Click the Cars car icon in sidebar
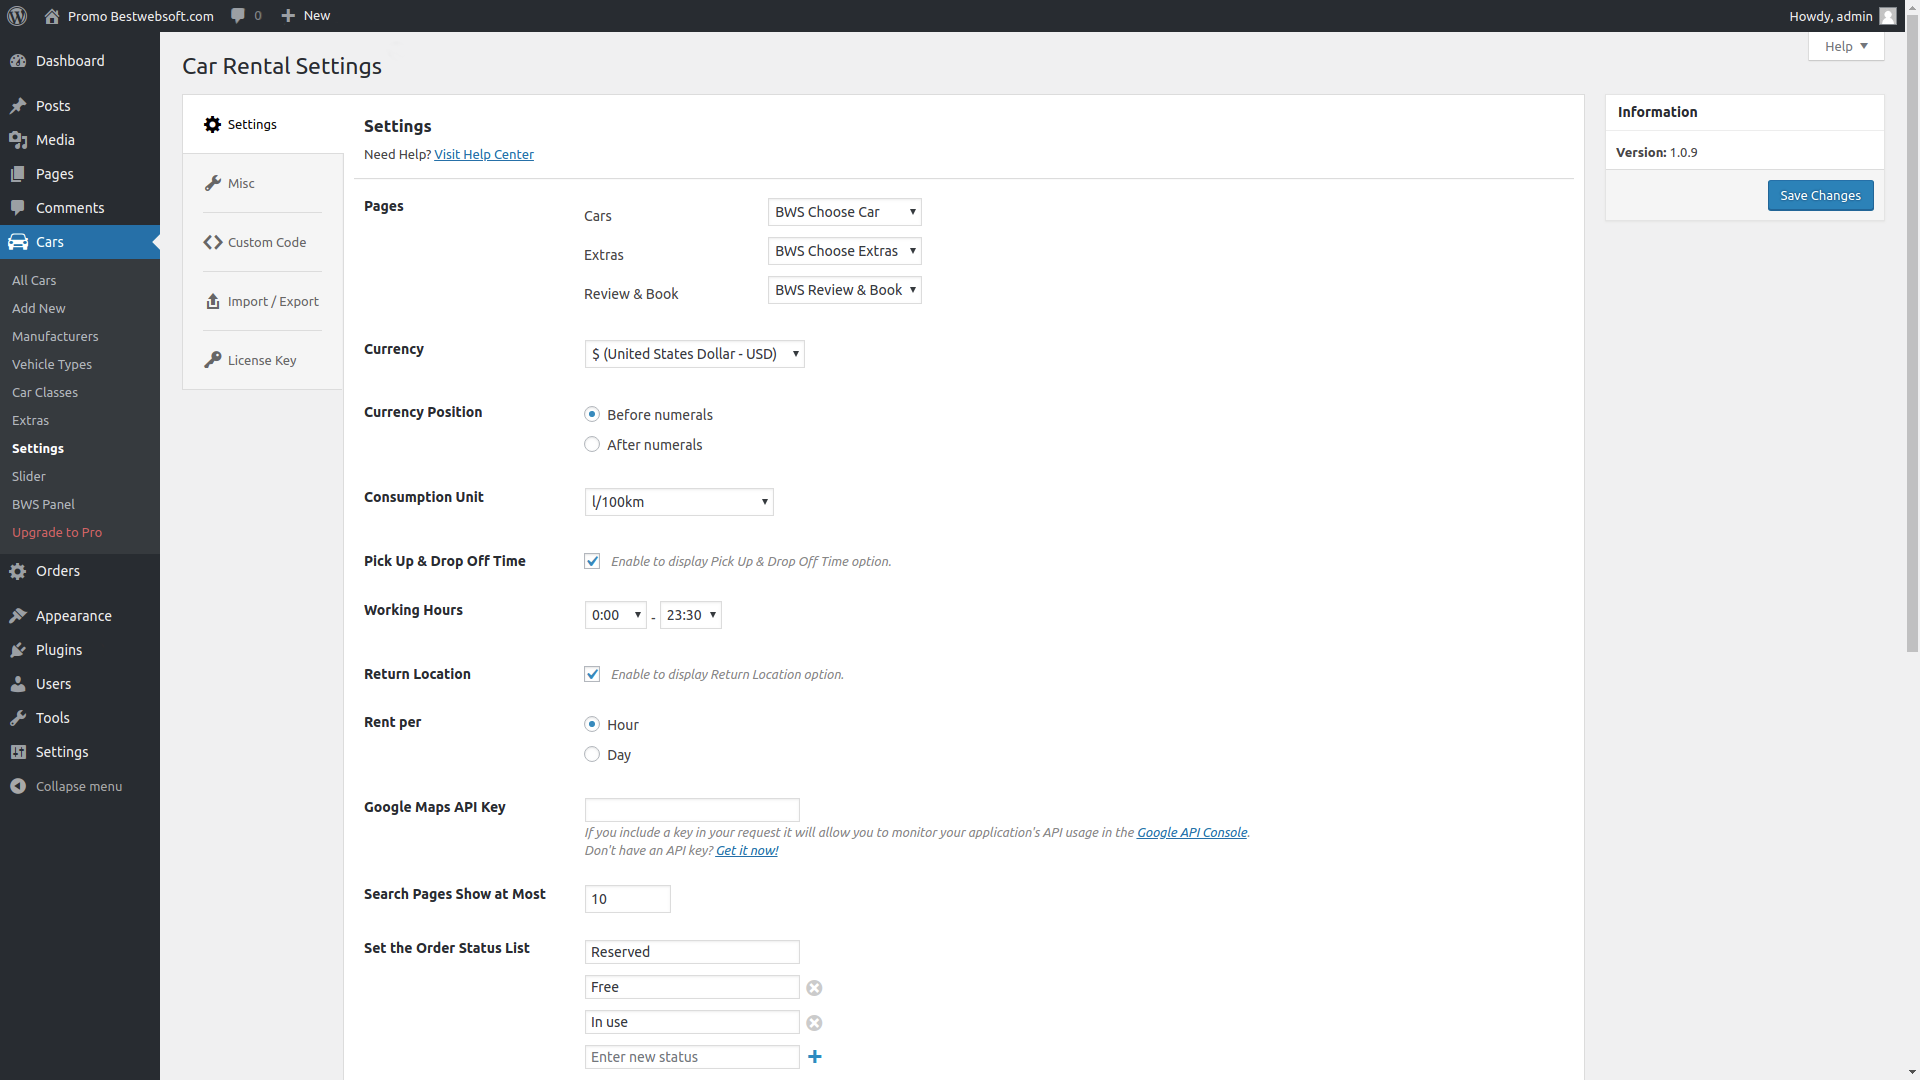The image size is (1920, 1080). point(18,242)
